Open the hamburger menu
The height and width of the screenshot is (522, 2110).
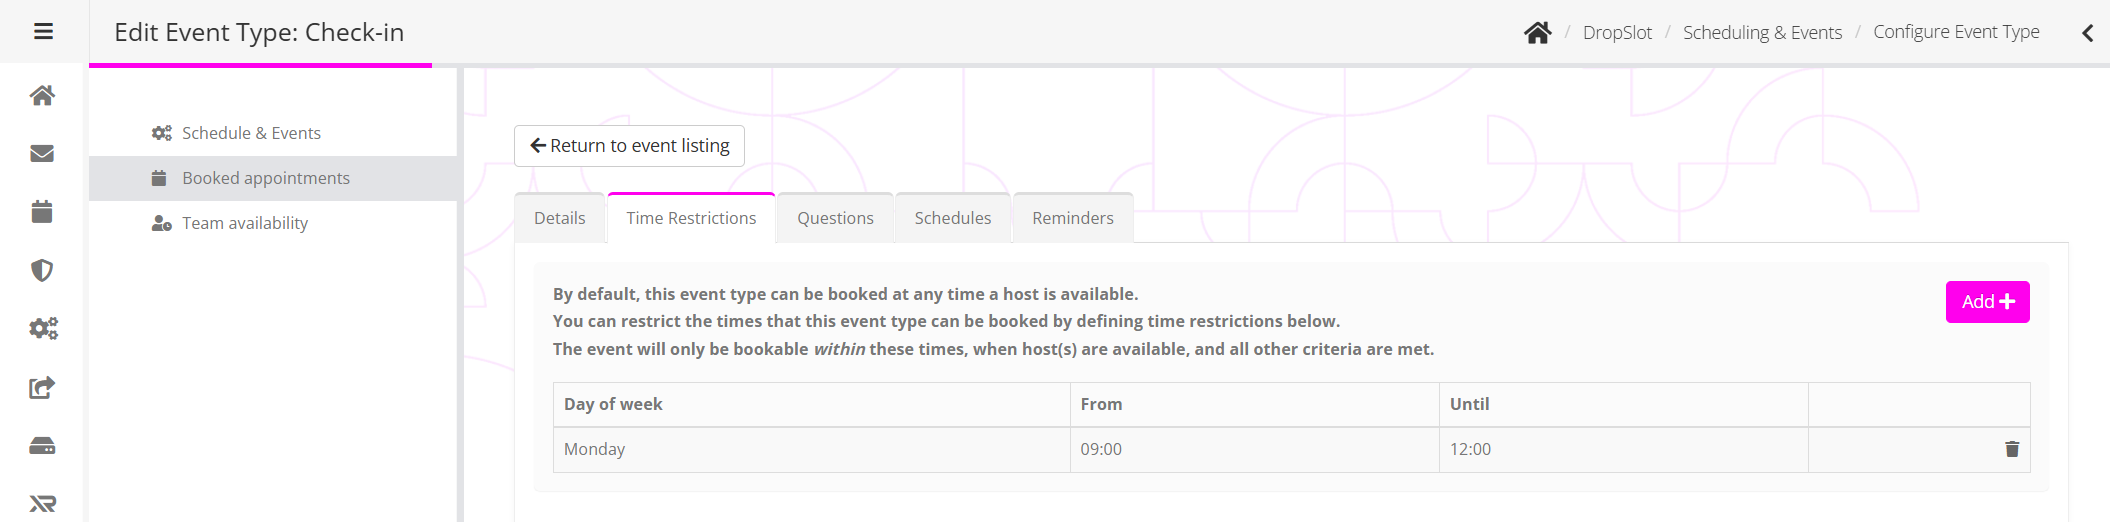[x=43, y=32]
